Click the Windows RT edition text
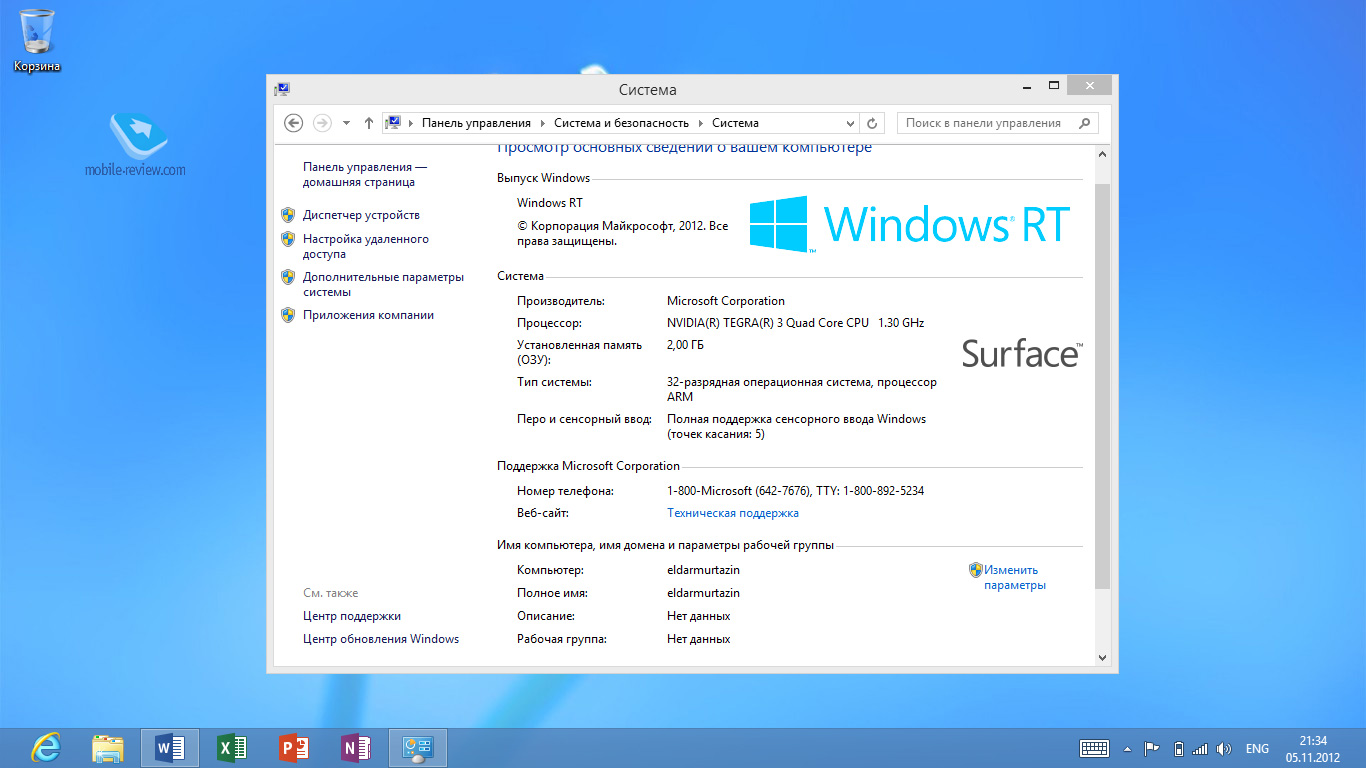The width and height of the screenshot is (1366, 768). (x=549, y=203)
